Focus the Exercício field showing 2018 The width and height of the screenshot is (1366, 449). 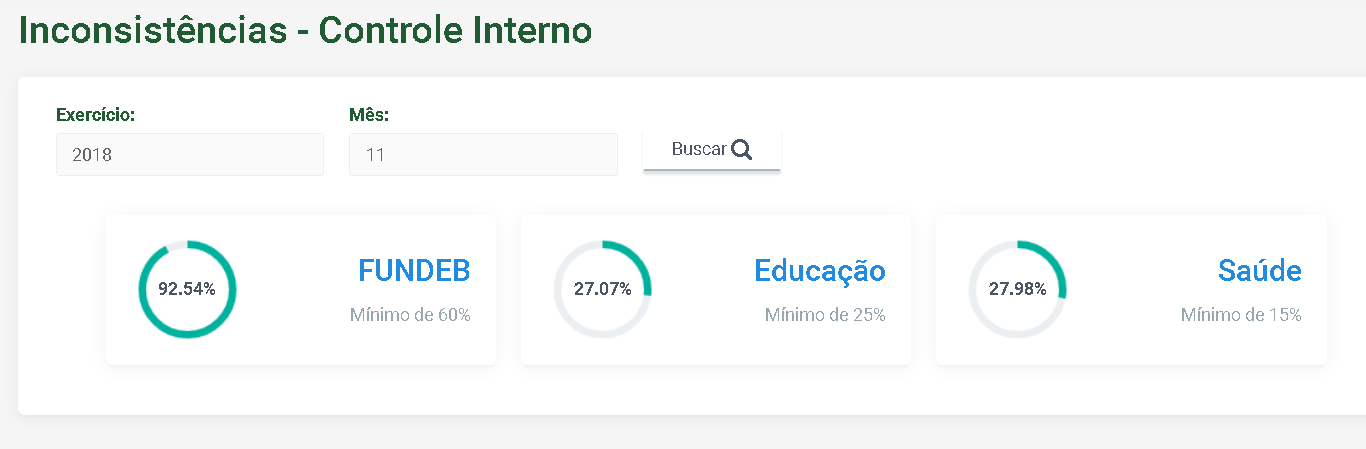(190, 155)
